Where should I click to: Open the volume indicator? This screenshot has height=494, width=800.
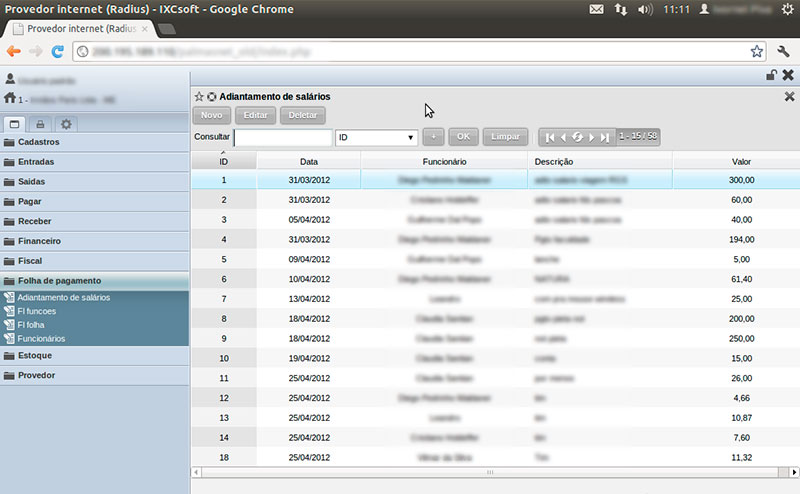tap(645, 9)
